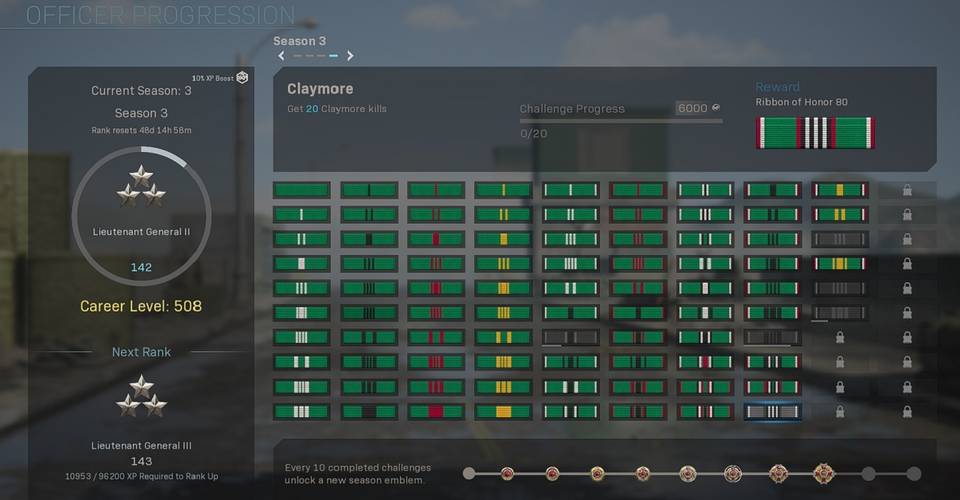Select the Lieutenant General II rank emblem
Viewport: 960px width, 500px height.
point(140,185)
